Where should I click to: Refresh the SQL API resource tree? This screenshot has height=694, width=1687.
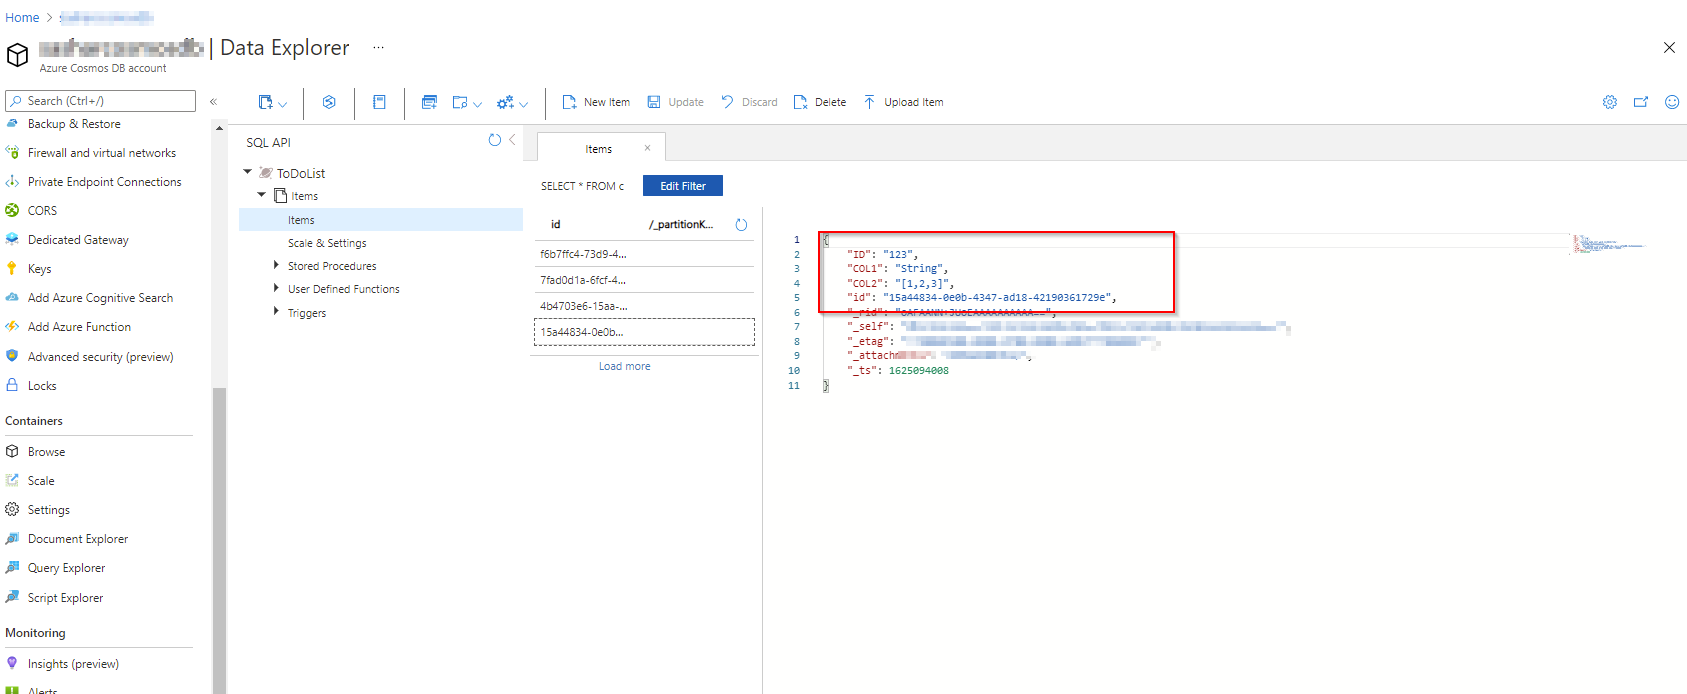point(494,140)
